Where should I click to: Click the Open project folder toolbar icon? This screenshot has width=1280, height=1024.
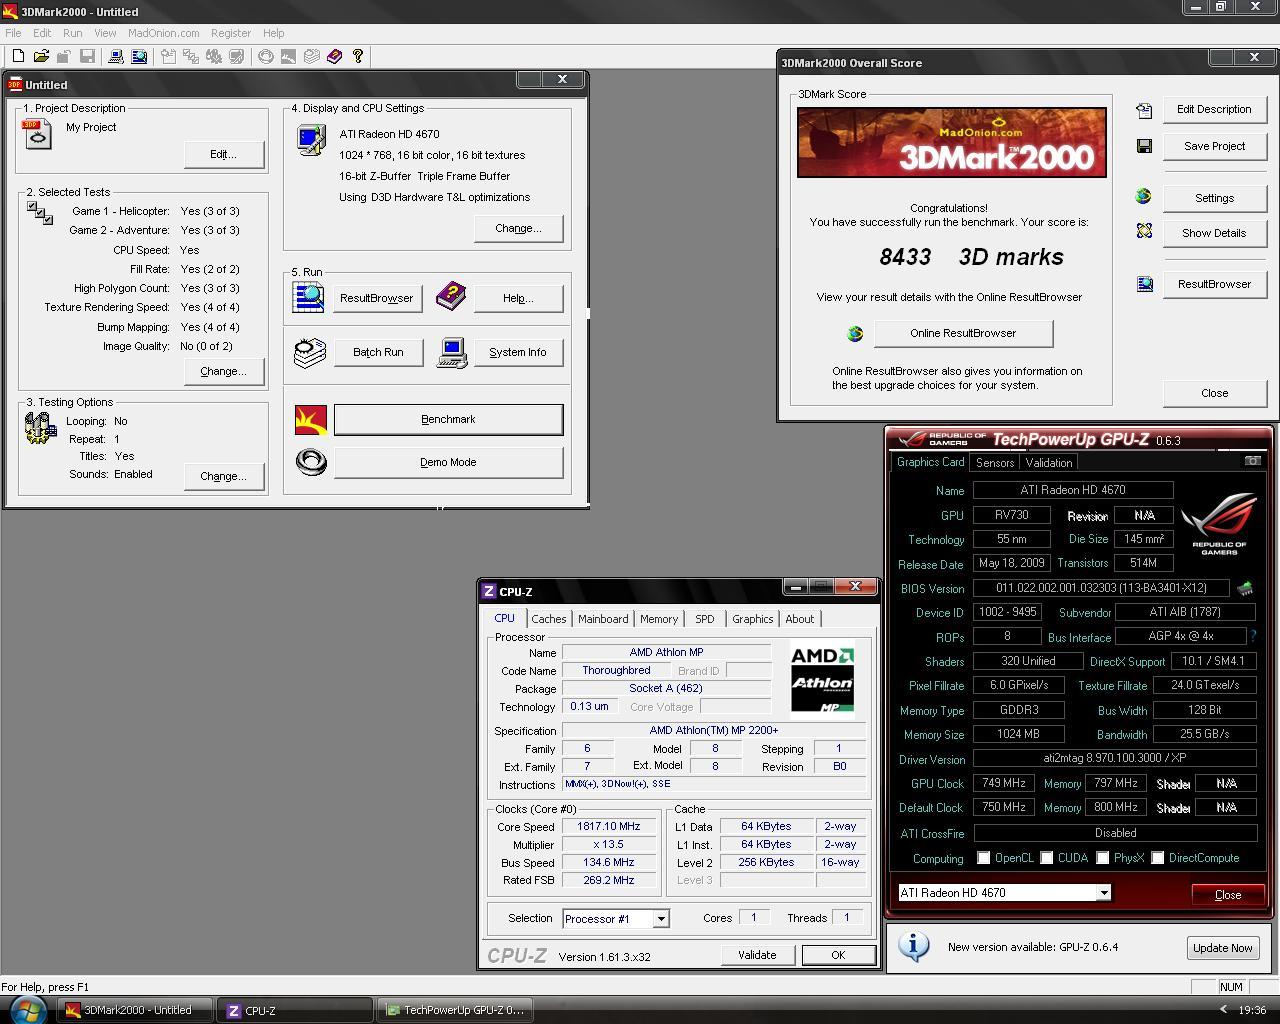point(41,57)
